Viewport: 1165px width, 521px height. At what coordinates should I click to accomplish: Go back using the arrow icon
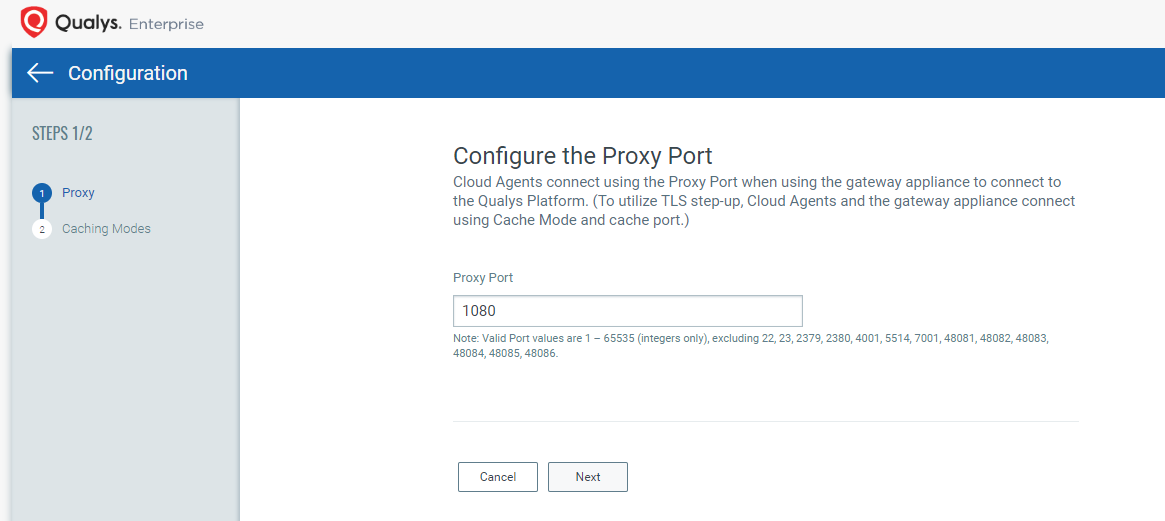40,73
